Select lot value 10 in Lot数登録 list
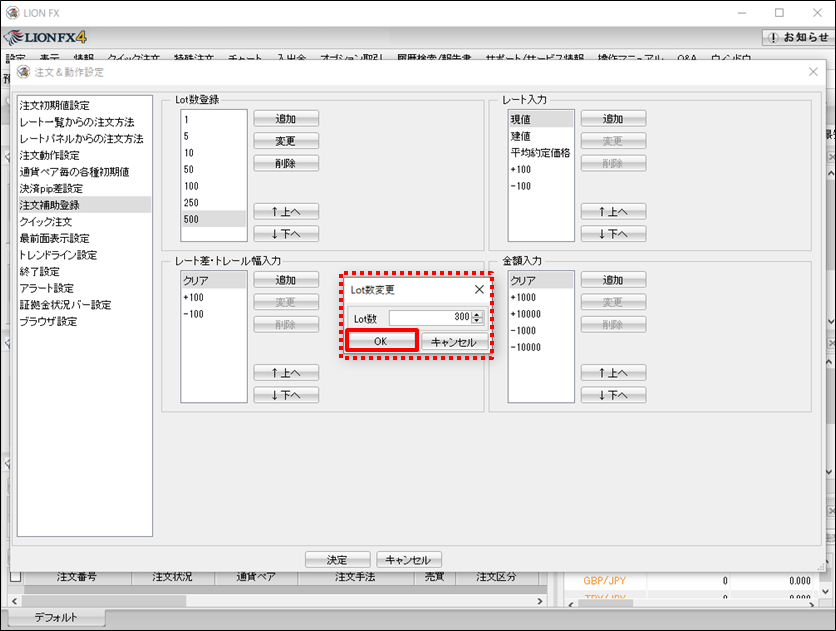 click(x=214, y=153)
